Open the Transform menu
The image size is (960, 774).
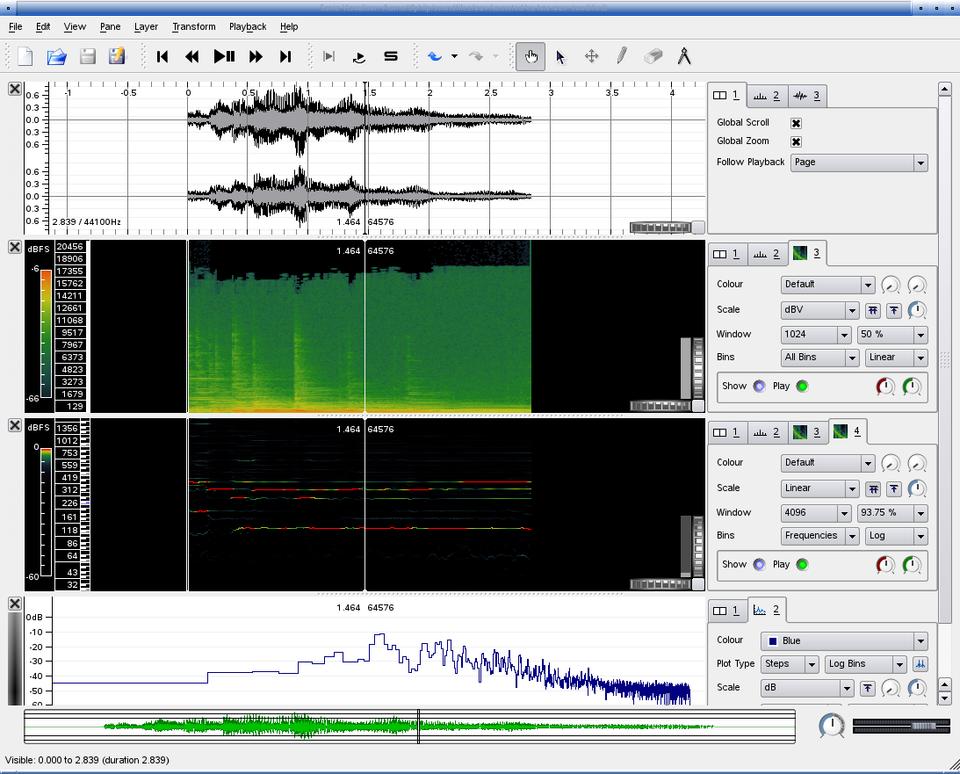click(193, 27)
